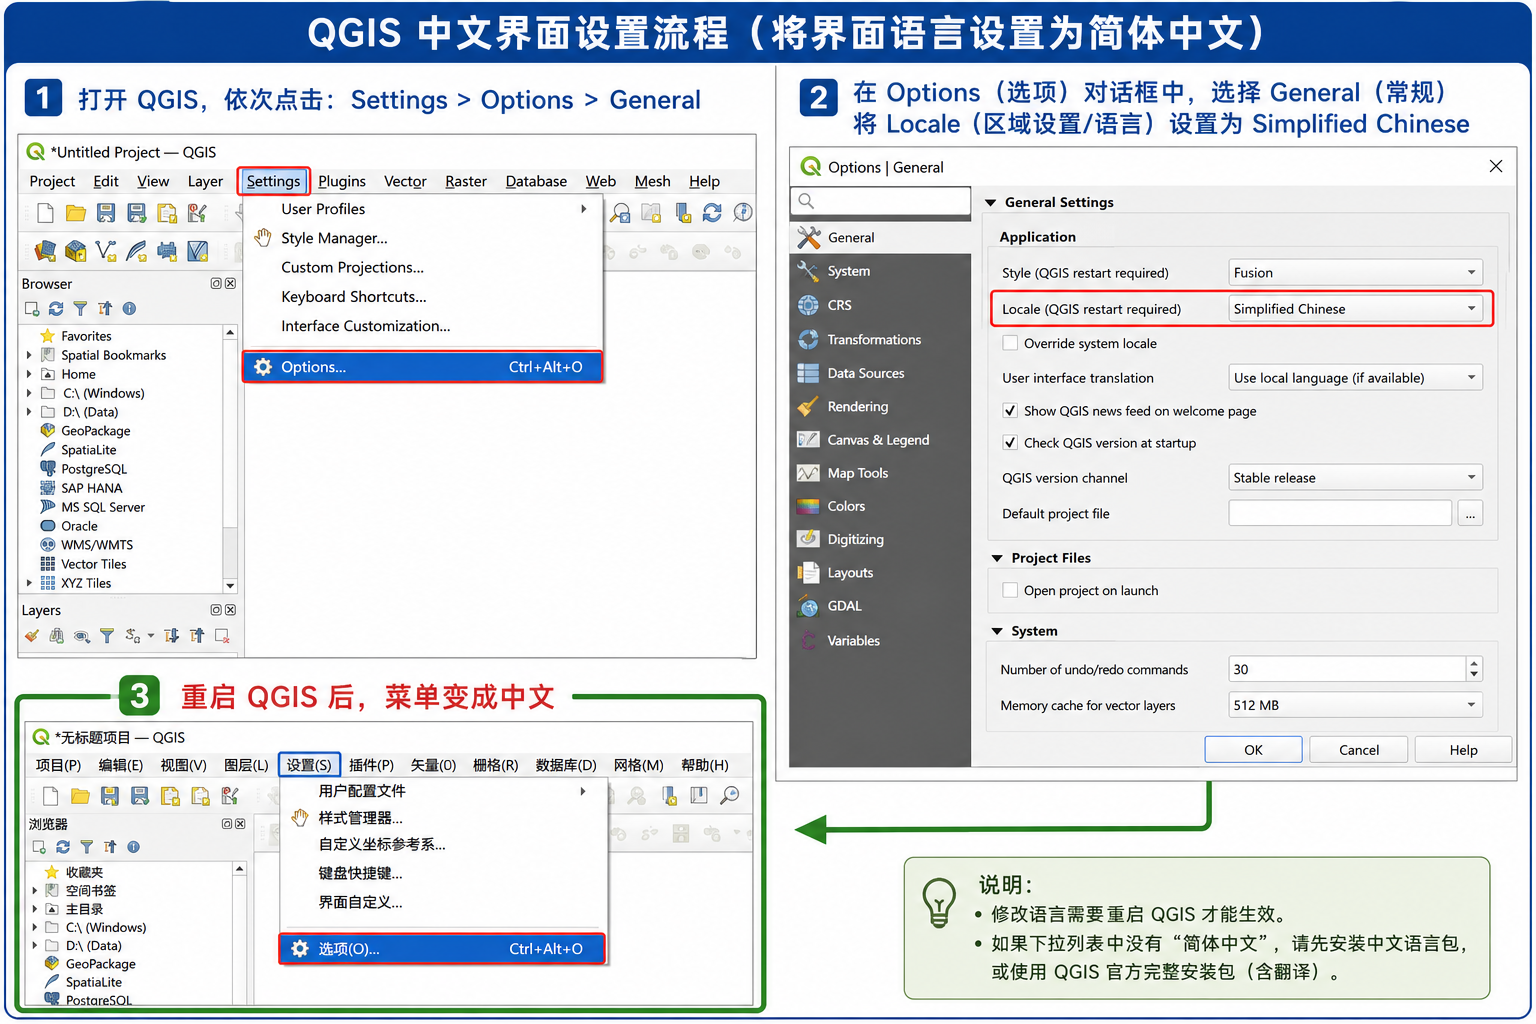The image size is (1536, 1024).
Task: Enable Open project on launch checkbox
Action: (x=1010, y=591)
